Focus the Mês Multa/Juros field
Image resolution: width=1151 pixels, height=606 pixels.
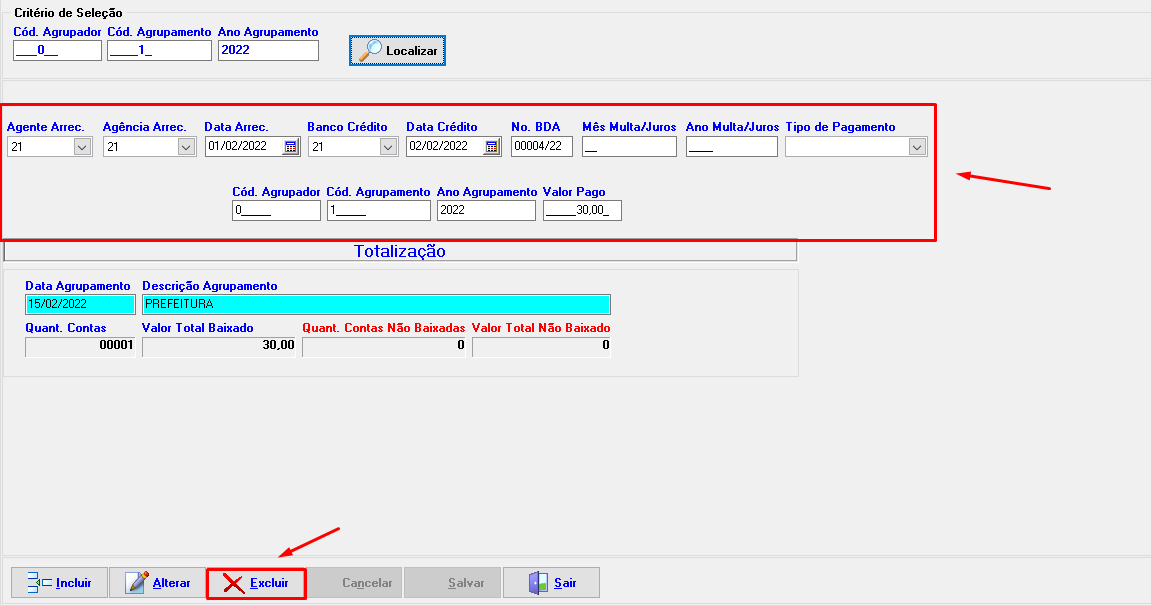(629, 147)
